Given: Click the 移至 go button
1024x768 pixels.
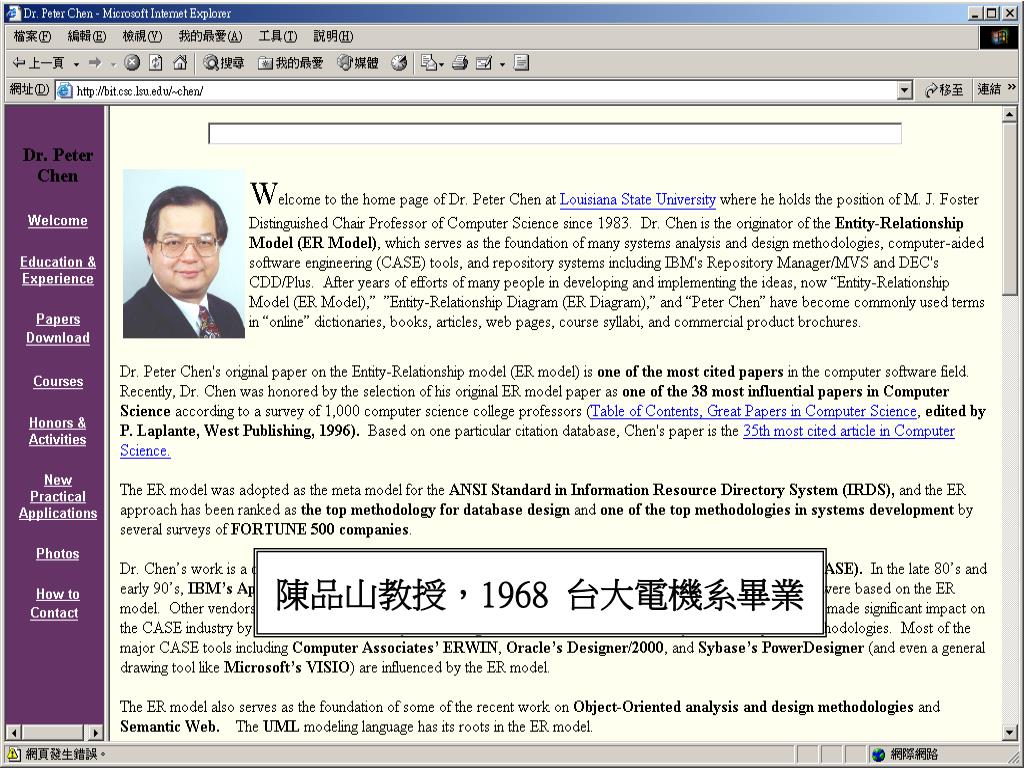Looking at the screenshot, I should (944, 90).
